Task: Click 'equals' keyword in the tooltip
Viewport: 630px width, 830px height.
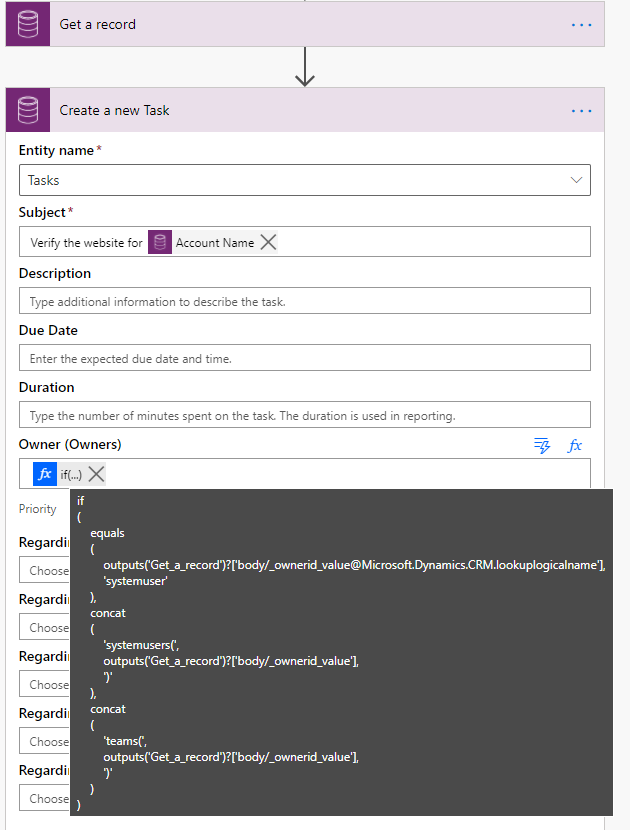Action: coord(107,533)
